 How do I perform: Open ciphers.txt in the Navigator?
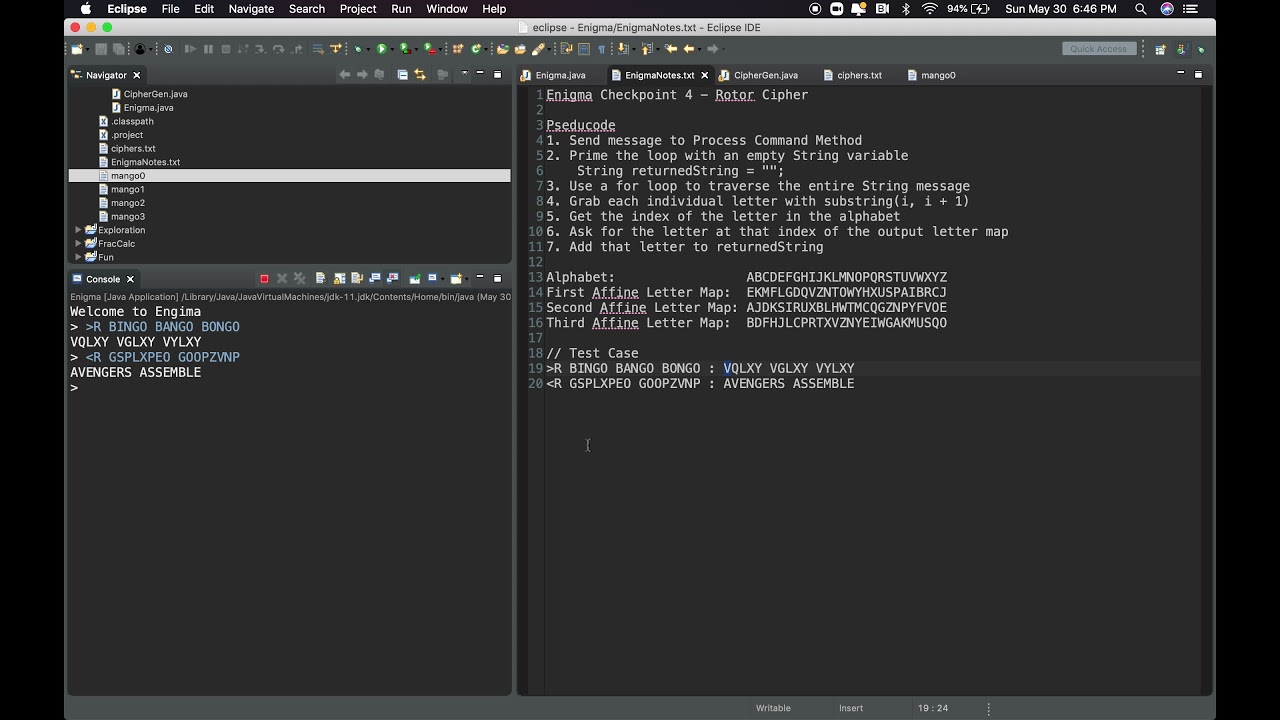pos(133,148)
